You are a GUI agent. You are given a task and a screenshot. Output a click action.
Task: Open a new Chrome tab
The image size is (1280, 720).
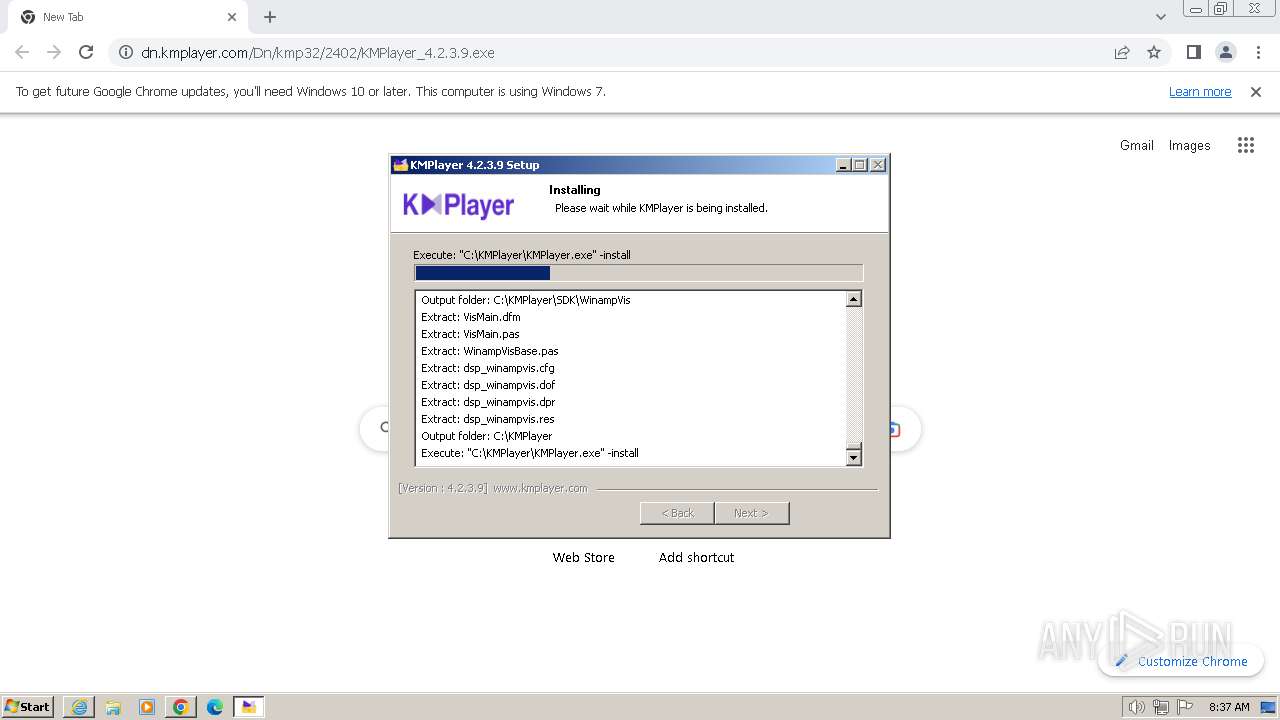(x=270, y=17)
